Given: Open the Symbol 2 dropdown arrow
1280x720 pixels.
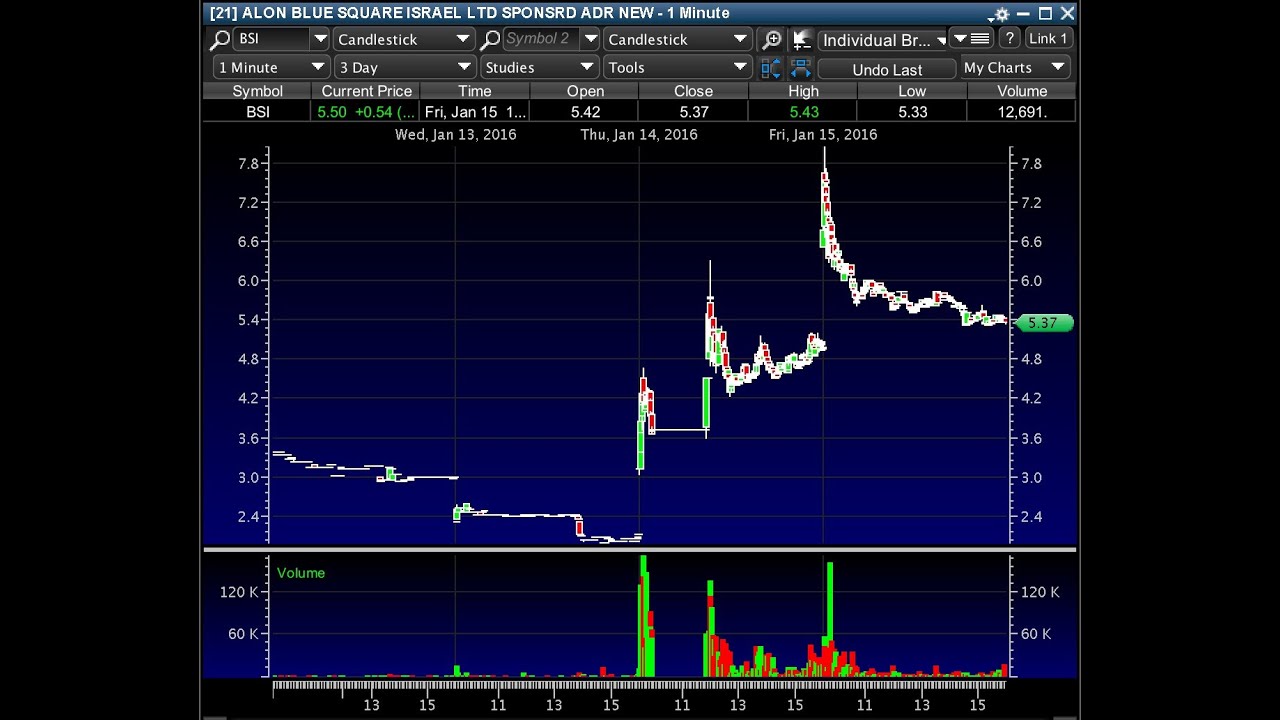Looking at the screenshot, I should pyautogui.click(x=590, y=39).
